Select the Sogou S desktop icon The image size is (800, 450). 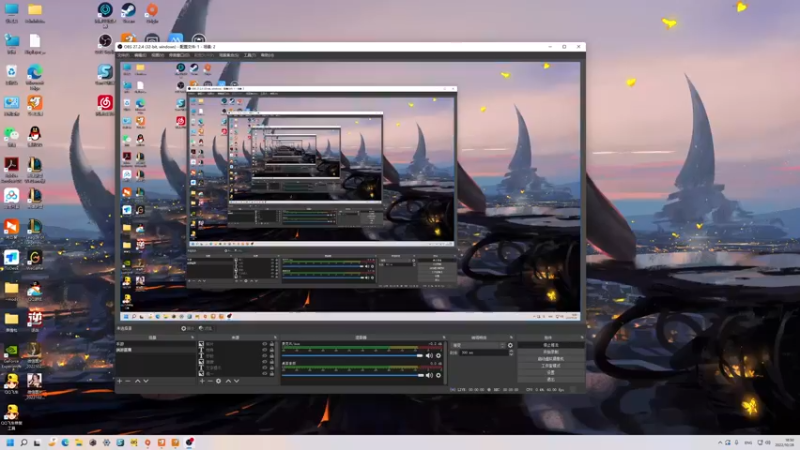coord(105,74)
